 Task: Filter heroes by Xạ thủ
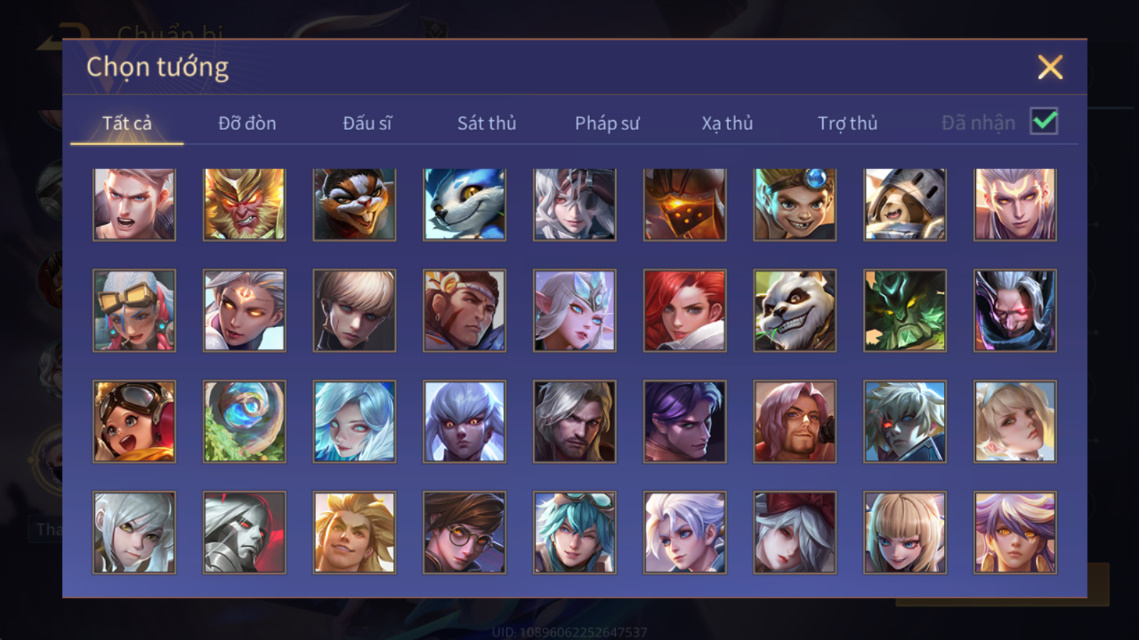727,123
